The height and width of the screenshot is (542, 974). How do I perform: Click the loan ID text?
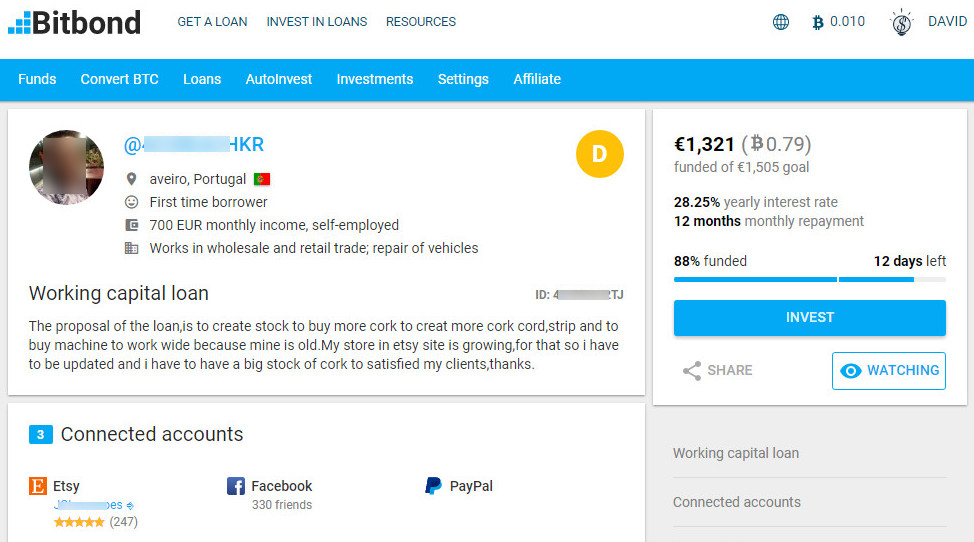point(579,295)
